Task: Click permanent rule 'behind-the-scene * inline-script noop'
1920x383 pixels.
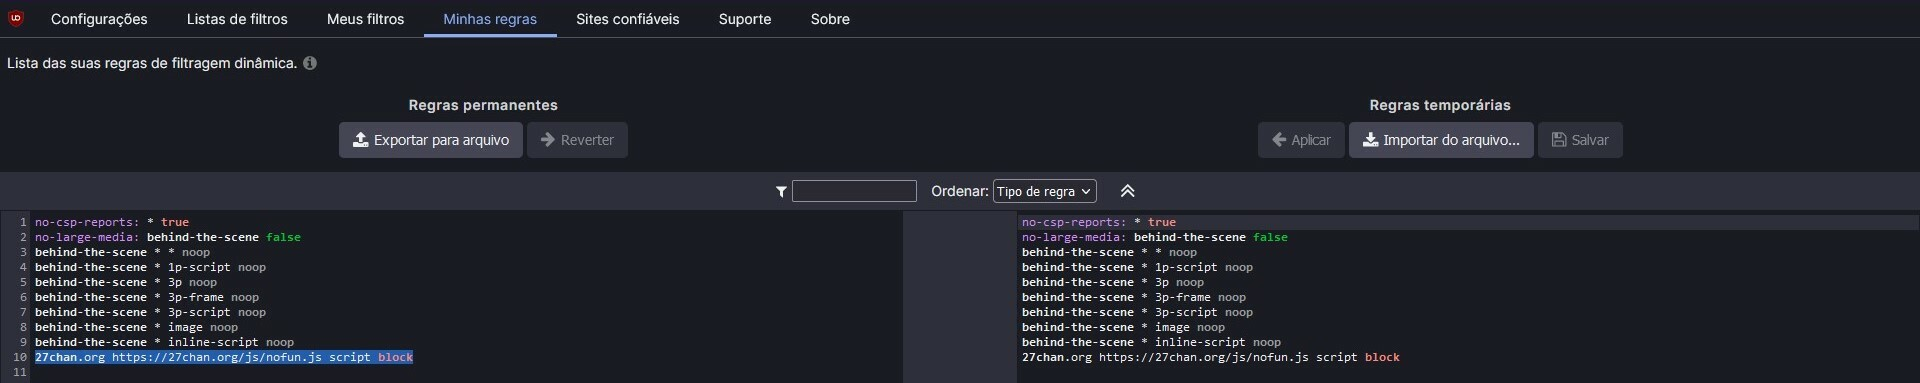Action: [x=164, y=342]
